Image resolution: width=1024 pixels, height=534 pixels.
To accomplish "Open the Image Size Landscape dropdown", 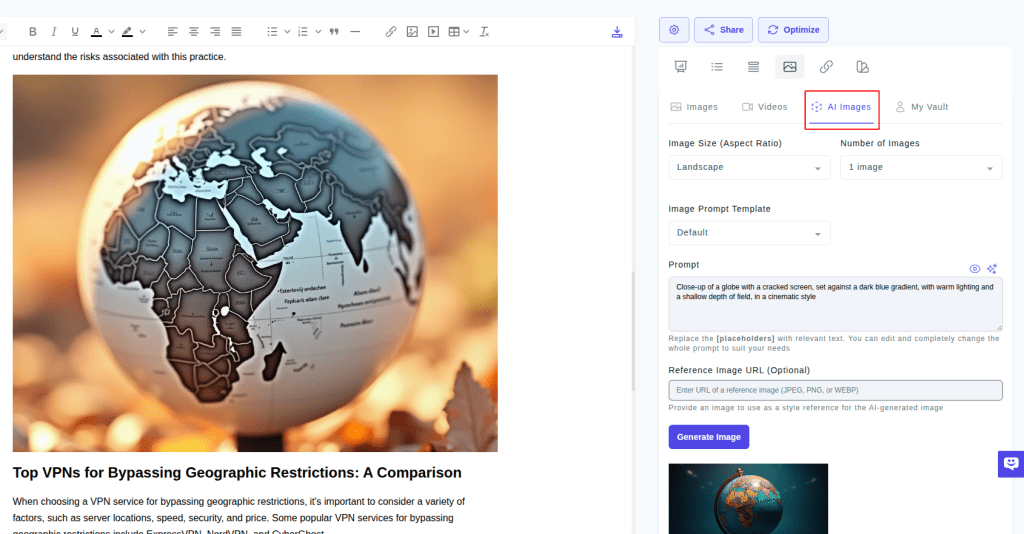I will [x=749, y=167].
